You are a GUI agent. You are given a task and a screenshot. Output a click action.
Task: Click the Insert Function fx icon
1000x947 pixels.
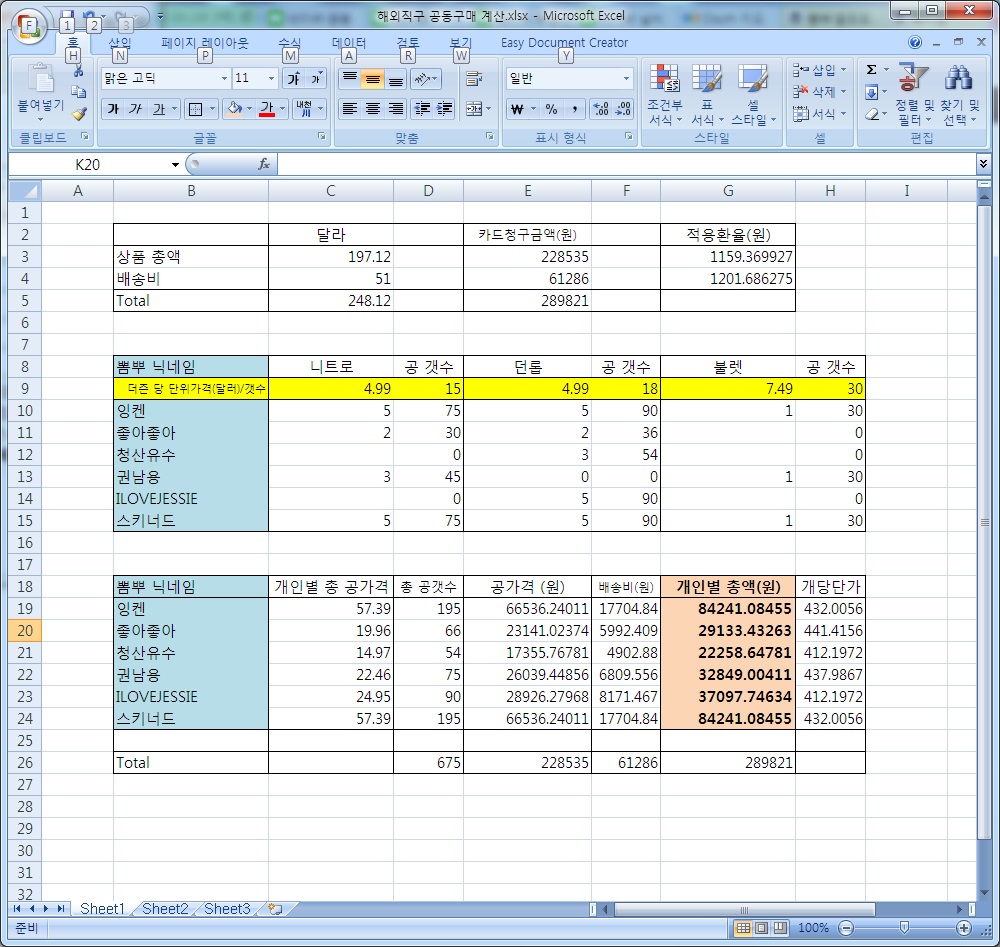tap(264, 164)
